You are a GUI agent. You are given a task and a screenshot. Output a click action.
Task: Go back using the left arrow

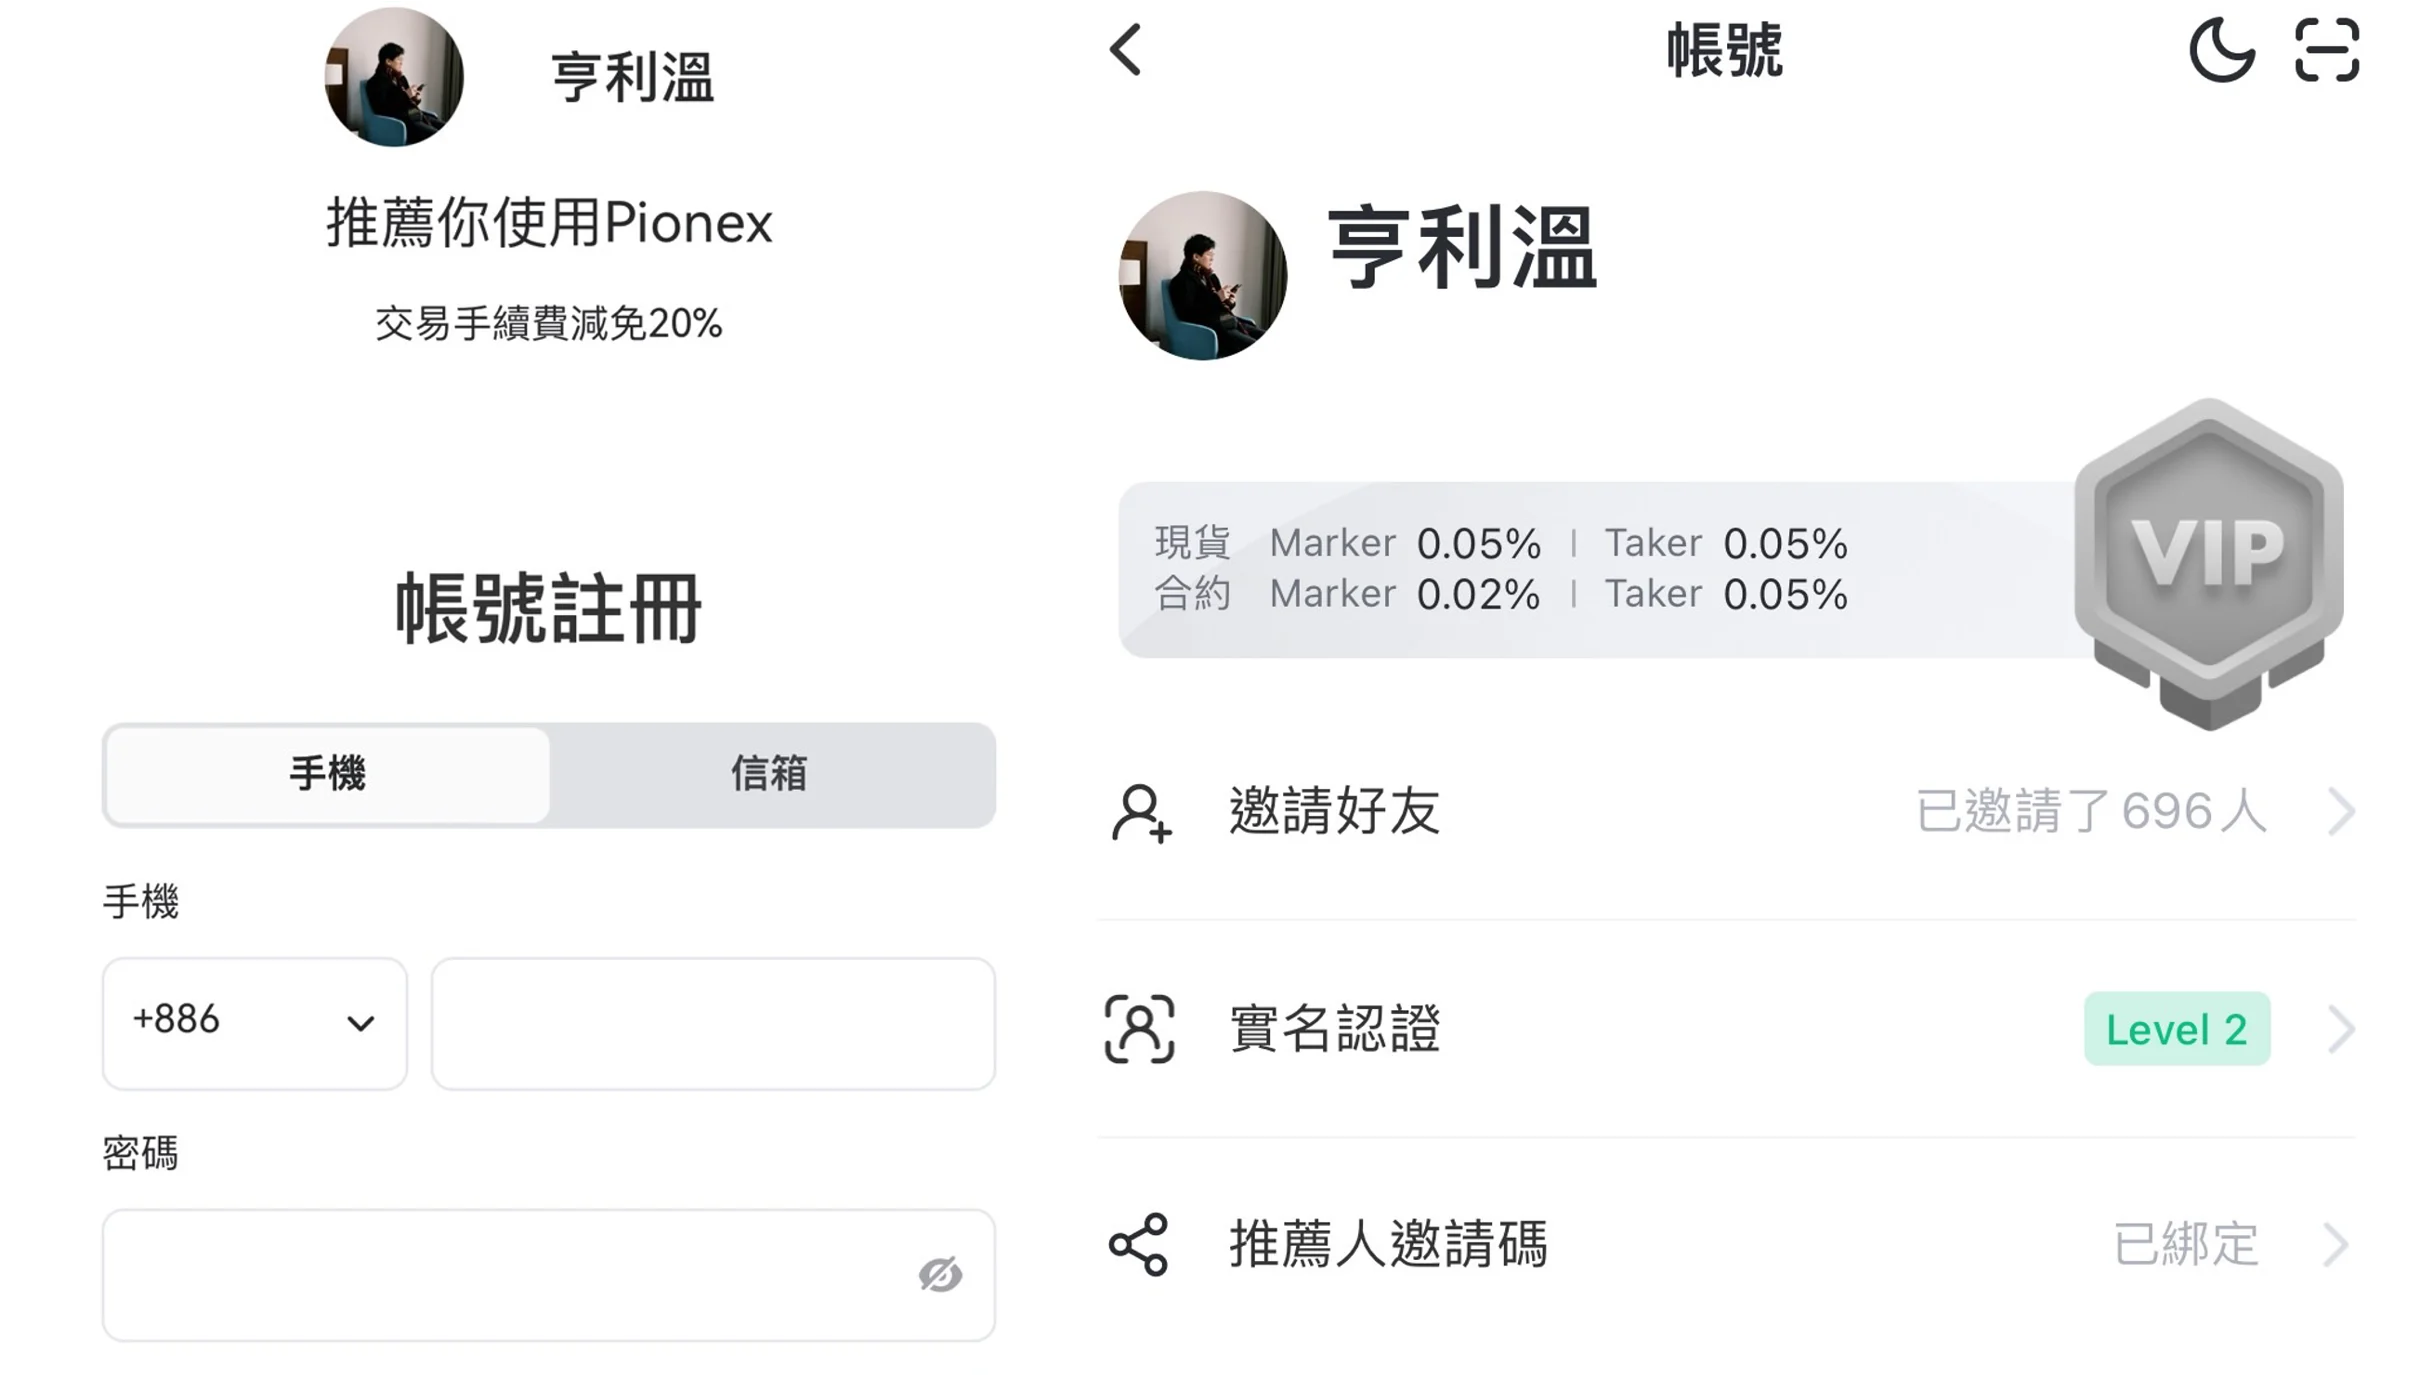coord(1126,50)
